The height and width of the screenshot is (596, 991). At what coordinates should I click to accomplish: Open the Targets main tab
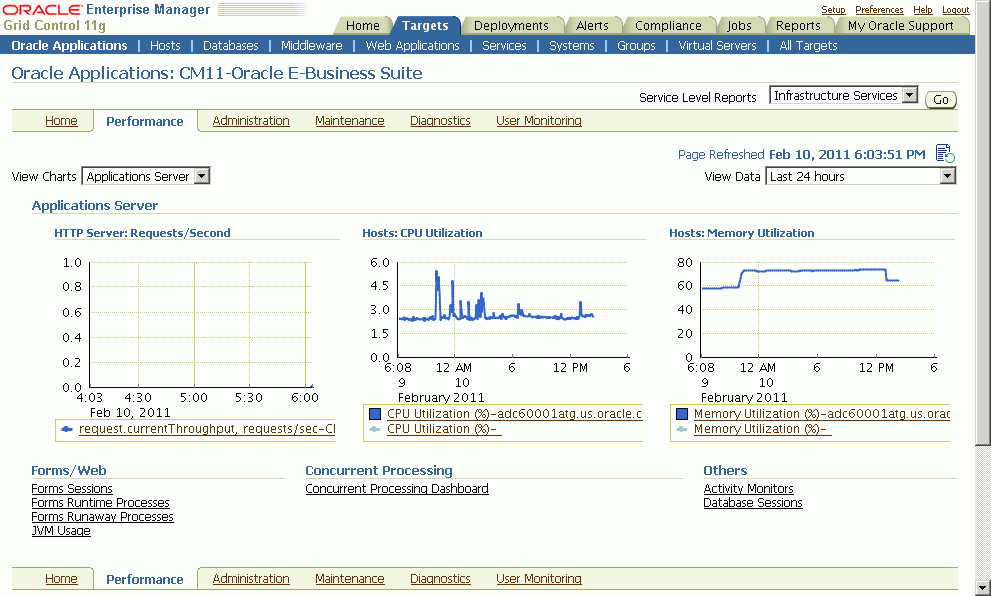point(425,25)
